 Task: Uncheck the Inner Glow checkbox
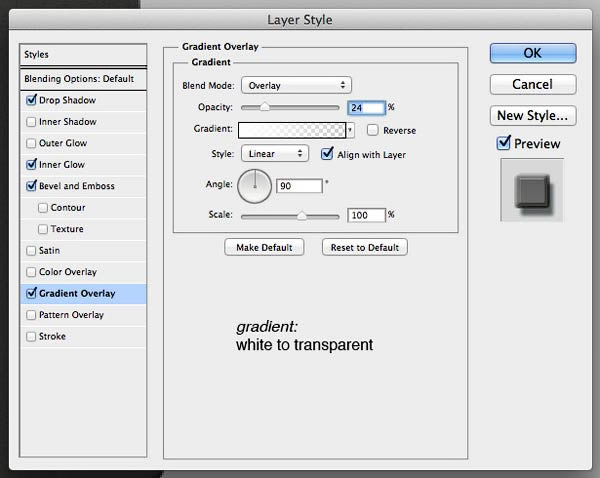tap(31, 165)
